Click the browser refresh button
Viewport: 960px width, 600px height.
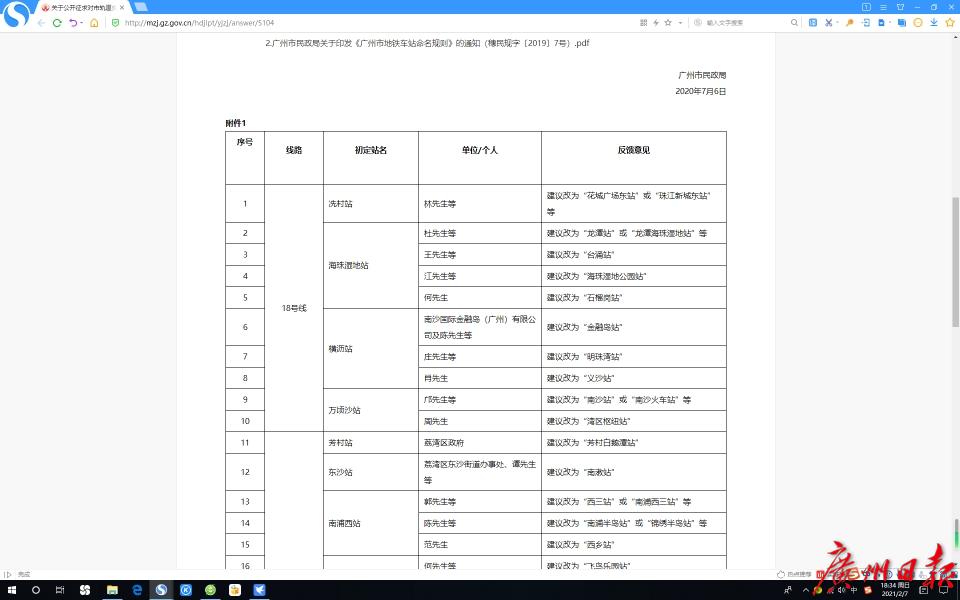pos(57,22)
